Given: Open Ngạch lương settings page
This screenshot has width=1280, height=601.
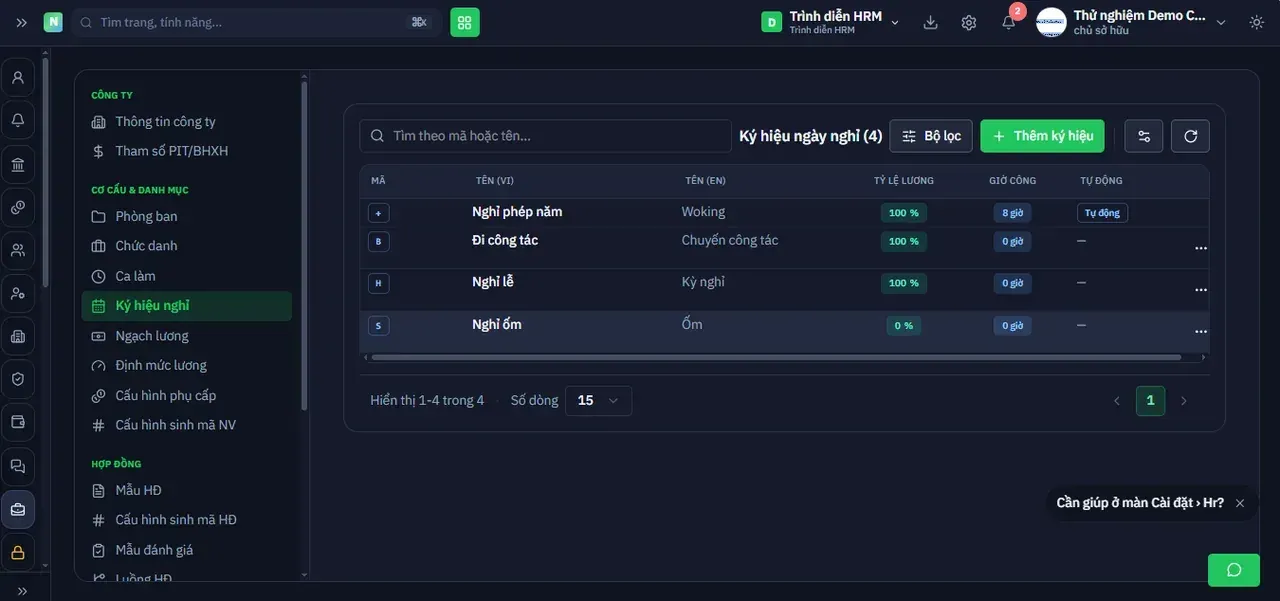Looking at the screenshot, I should coord(187,336).
